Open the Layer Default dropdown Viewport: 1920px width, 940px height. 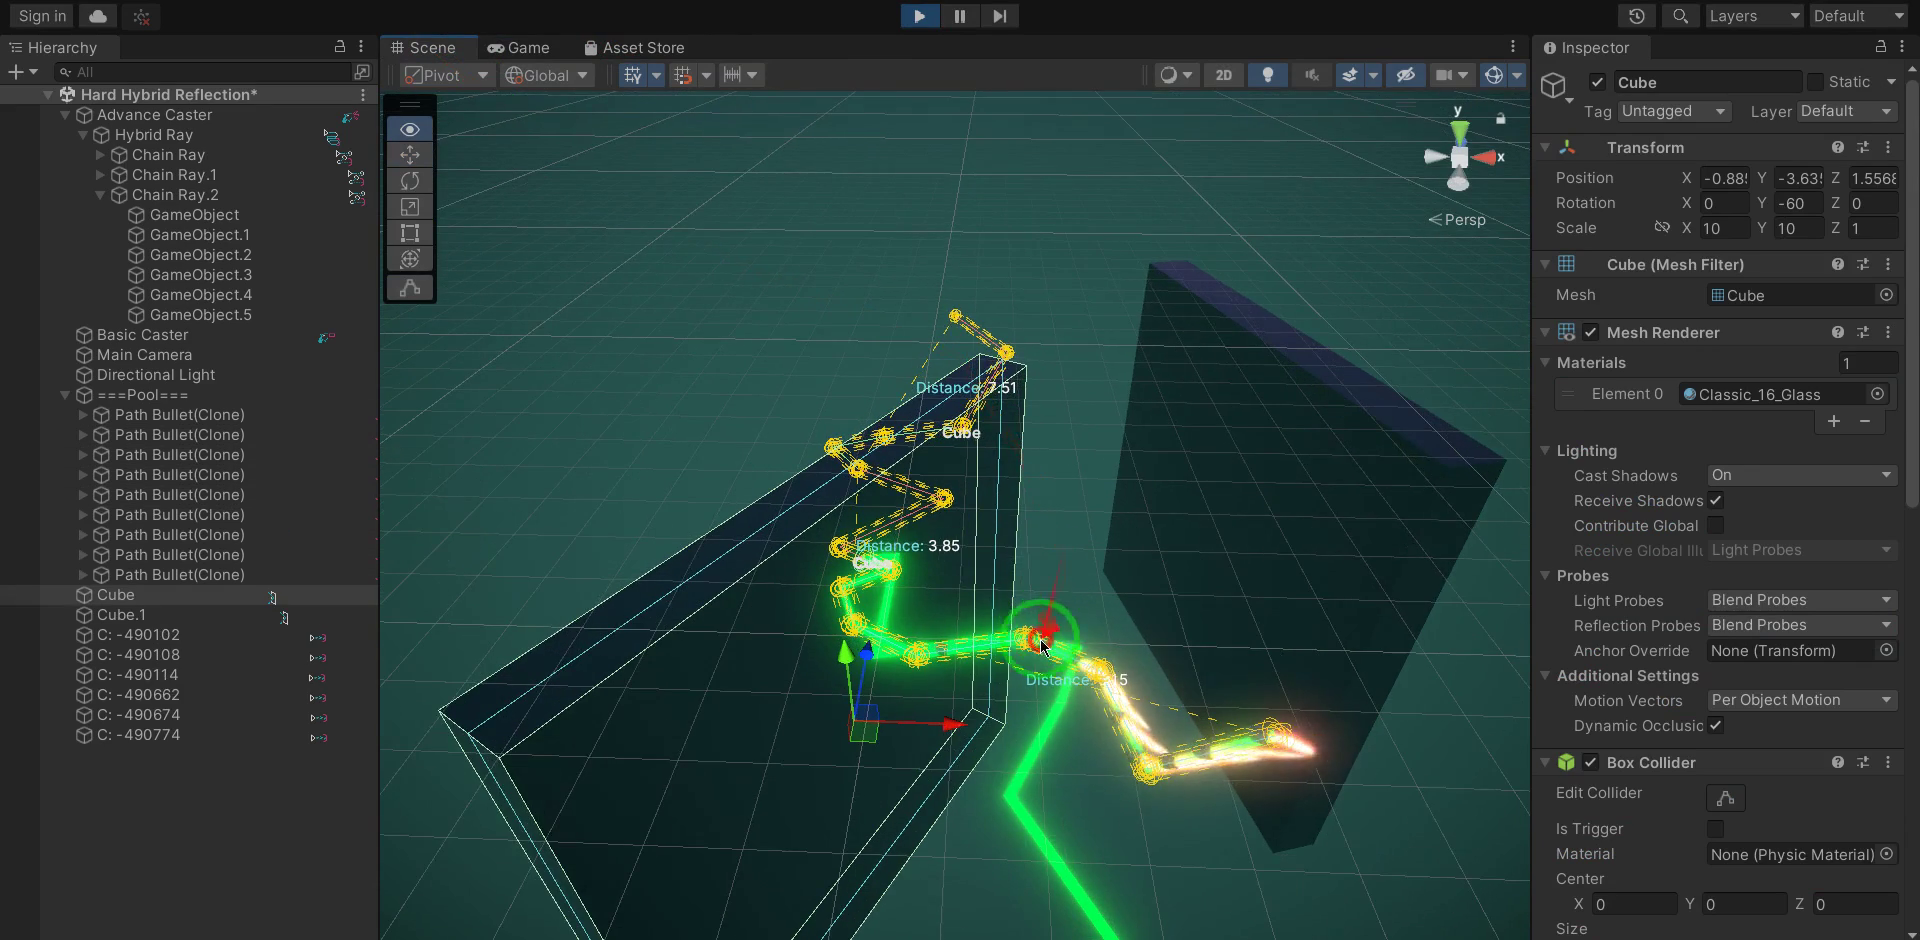(1847, 111)
